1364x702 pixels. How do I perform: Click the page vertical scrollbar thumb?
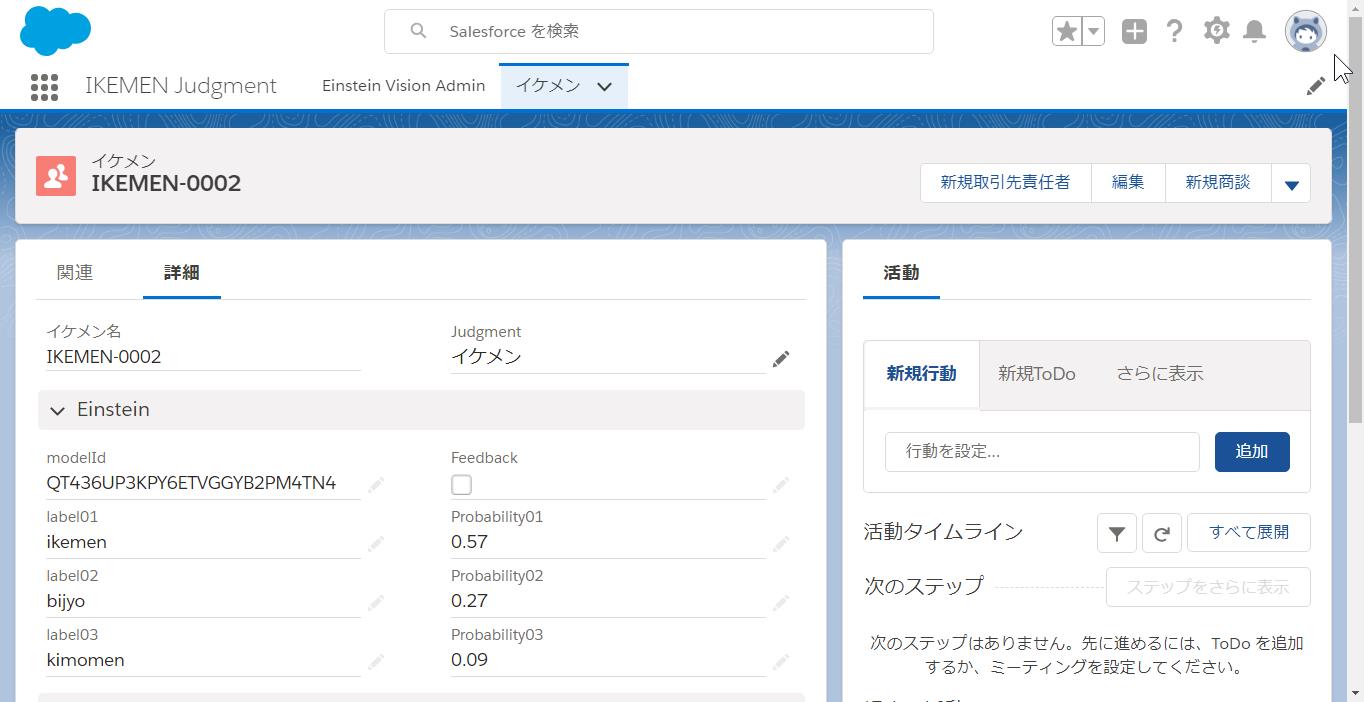[x=1356, y=220]
